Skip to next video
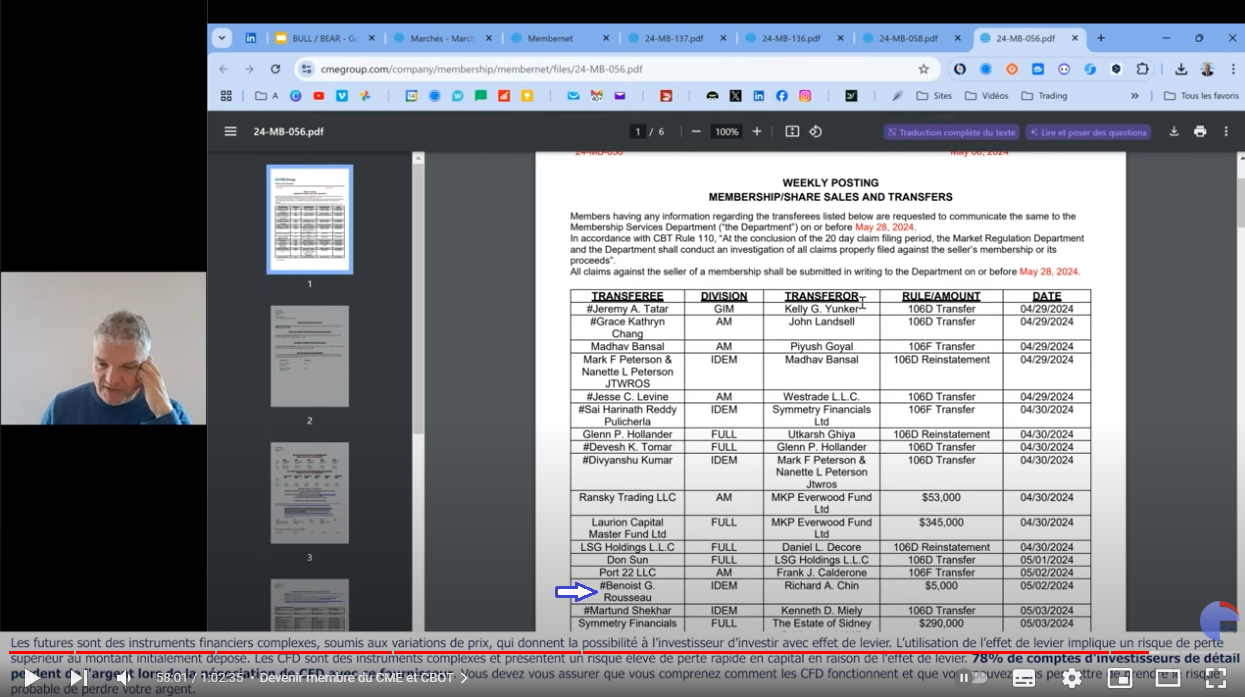The width and height of the screenshot is (1245, 697). coord(77,678)
